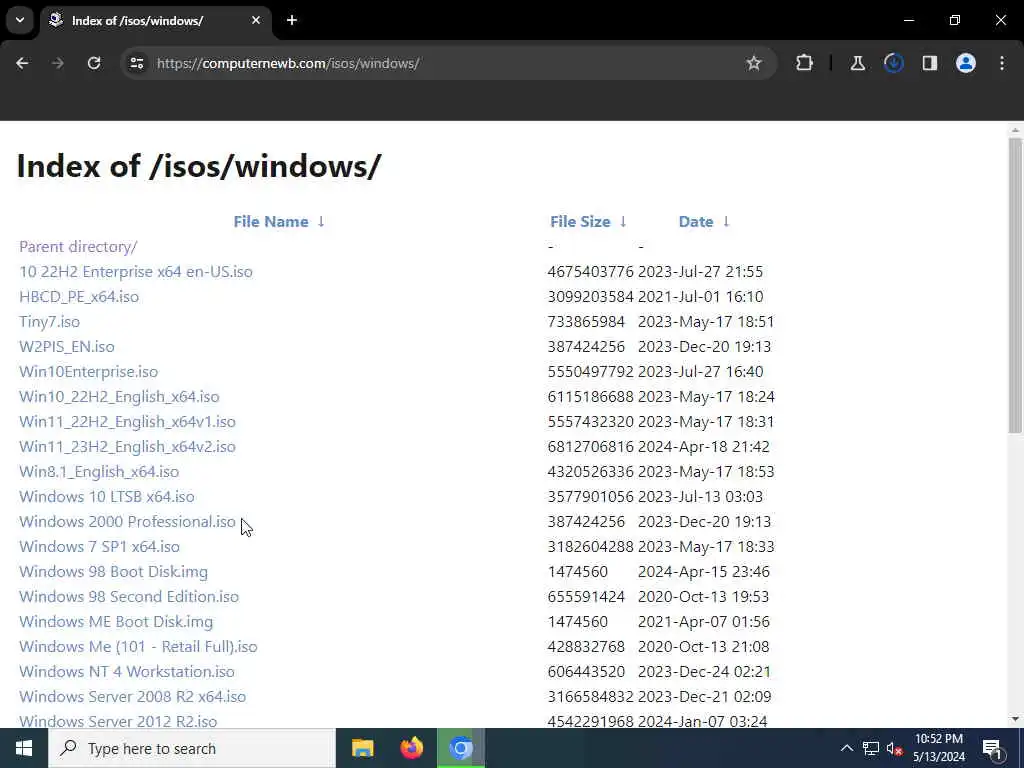Viewport: 1024px width, 768px height.
Task: Download Win10_22H2_English_x64.iso
Action: (119, 396)
